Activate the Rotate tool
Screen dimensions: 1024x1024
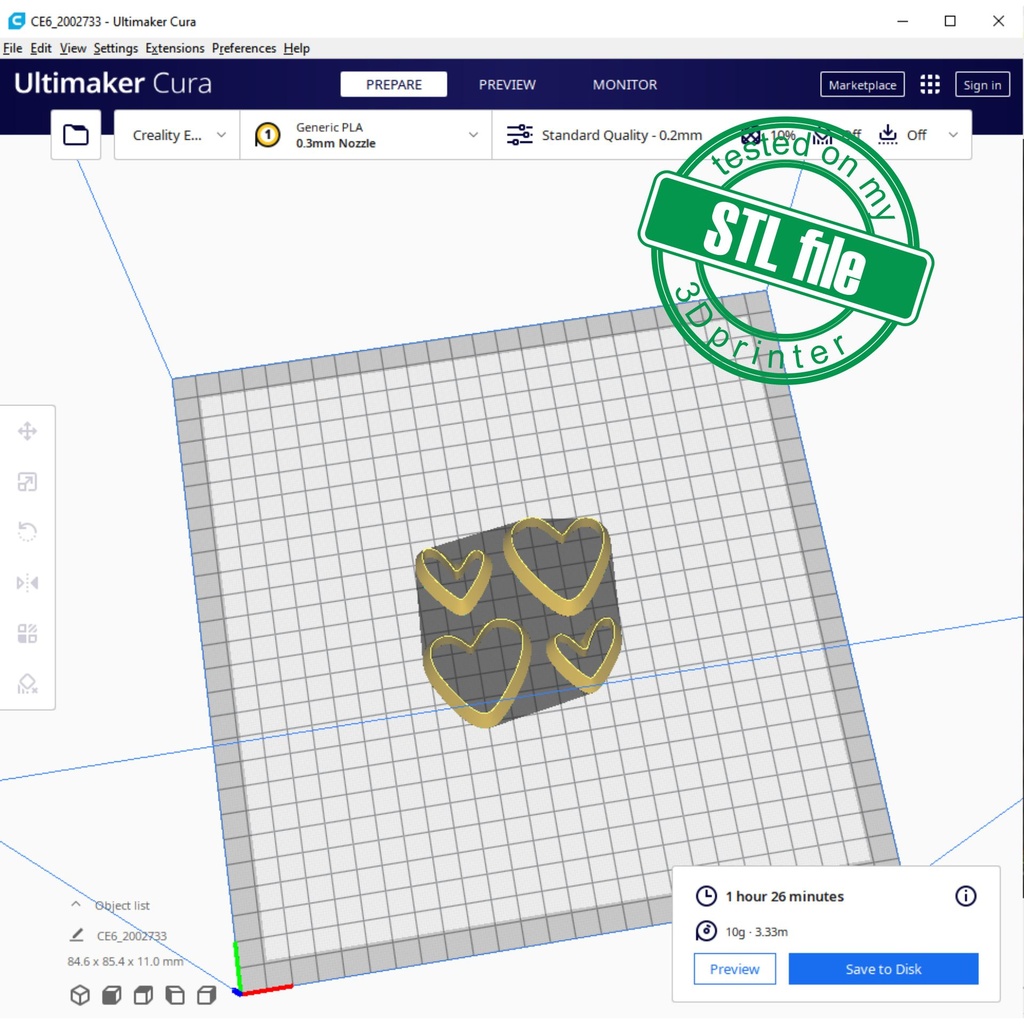[27, 532]
